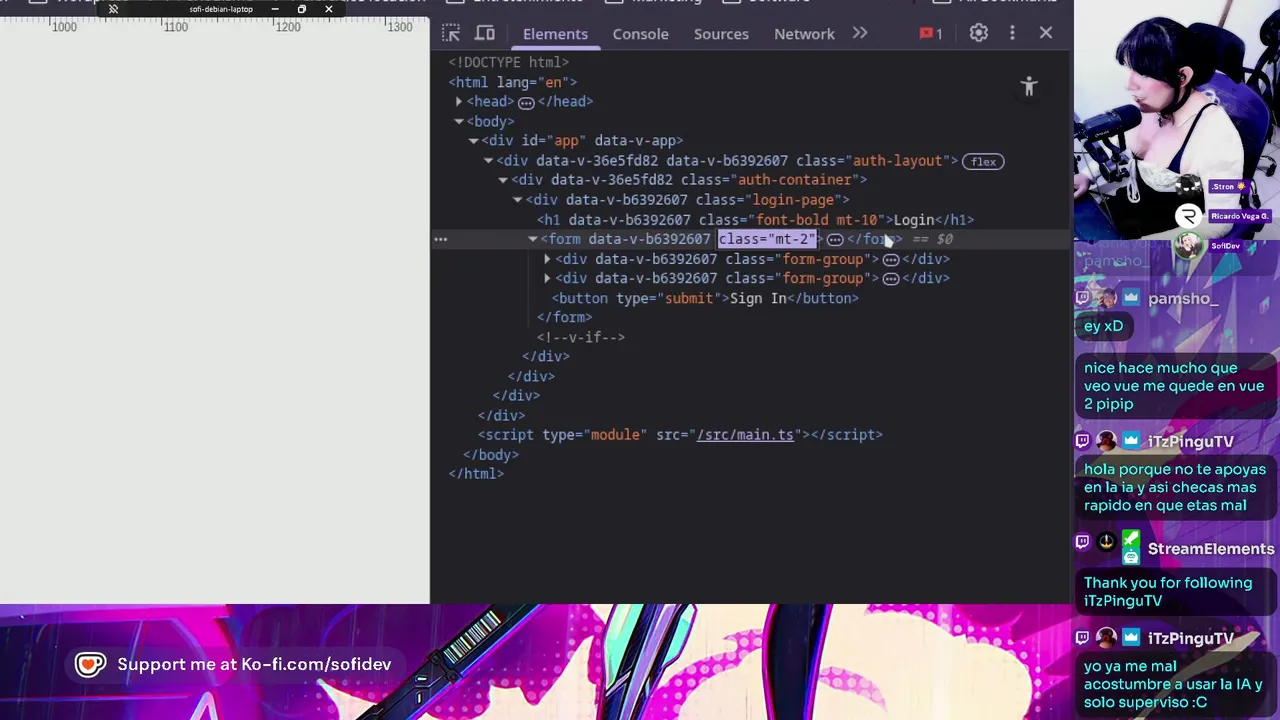Select the Sign In button element row
Screen dimensions: 1280x720
click(x=705, y=298)
